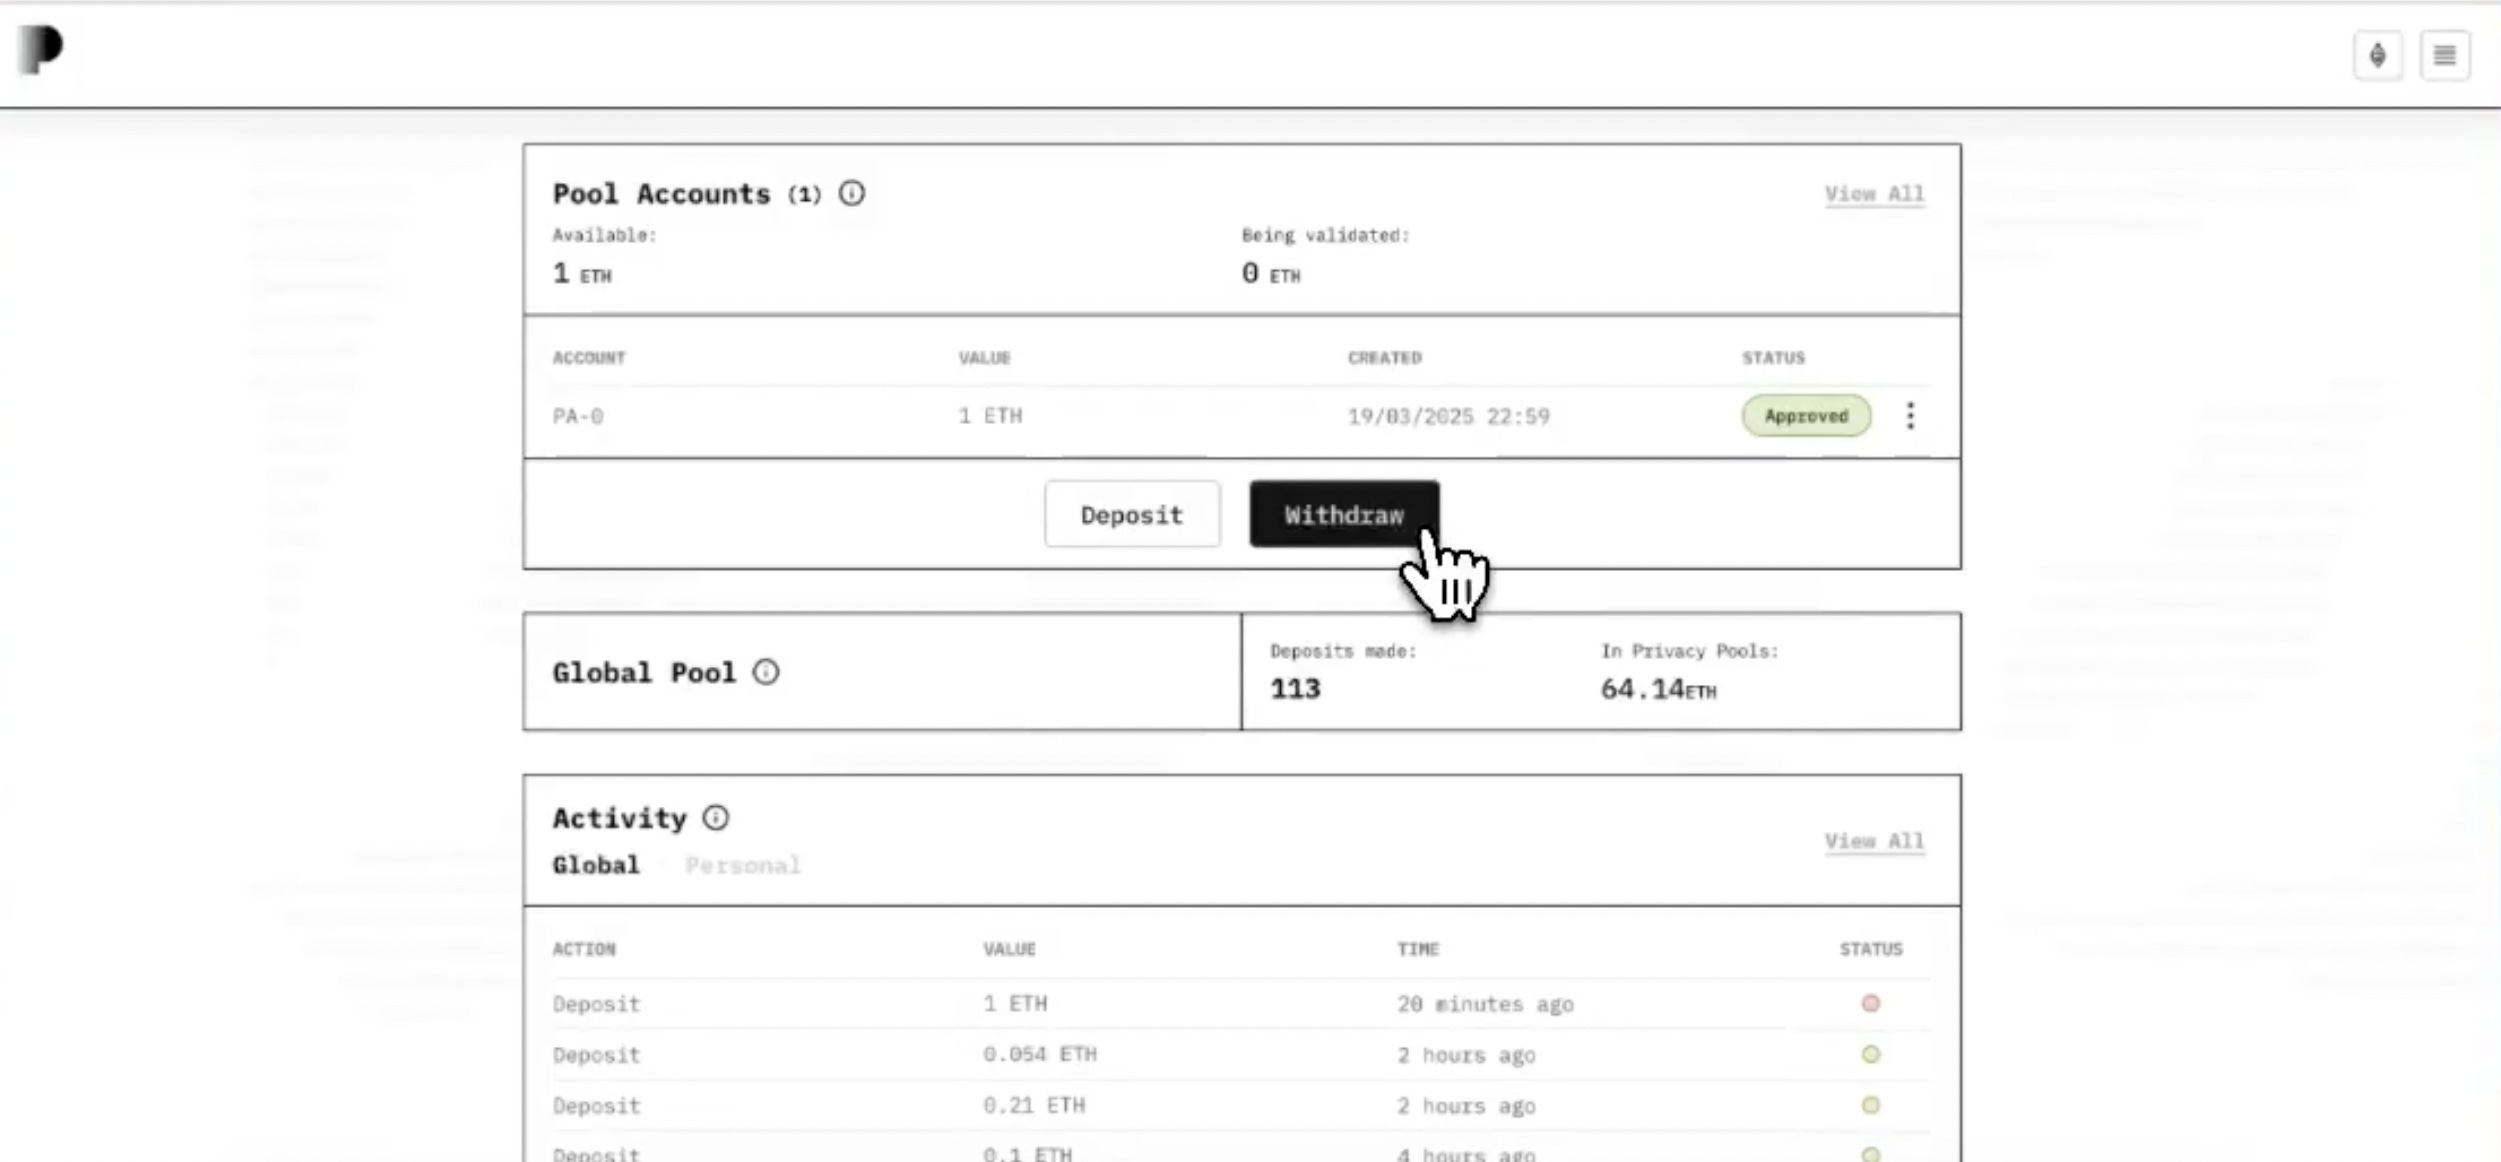Select the Global activity tab
The image size is (2501, 1162).
595,865
